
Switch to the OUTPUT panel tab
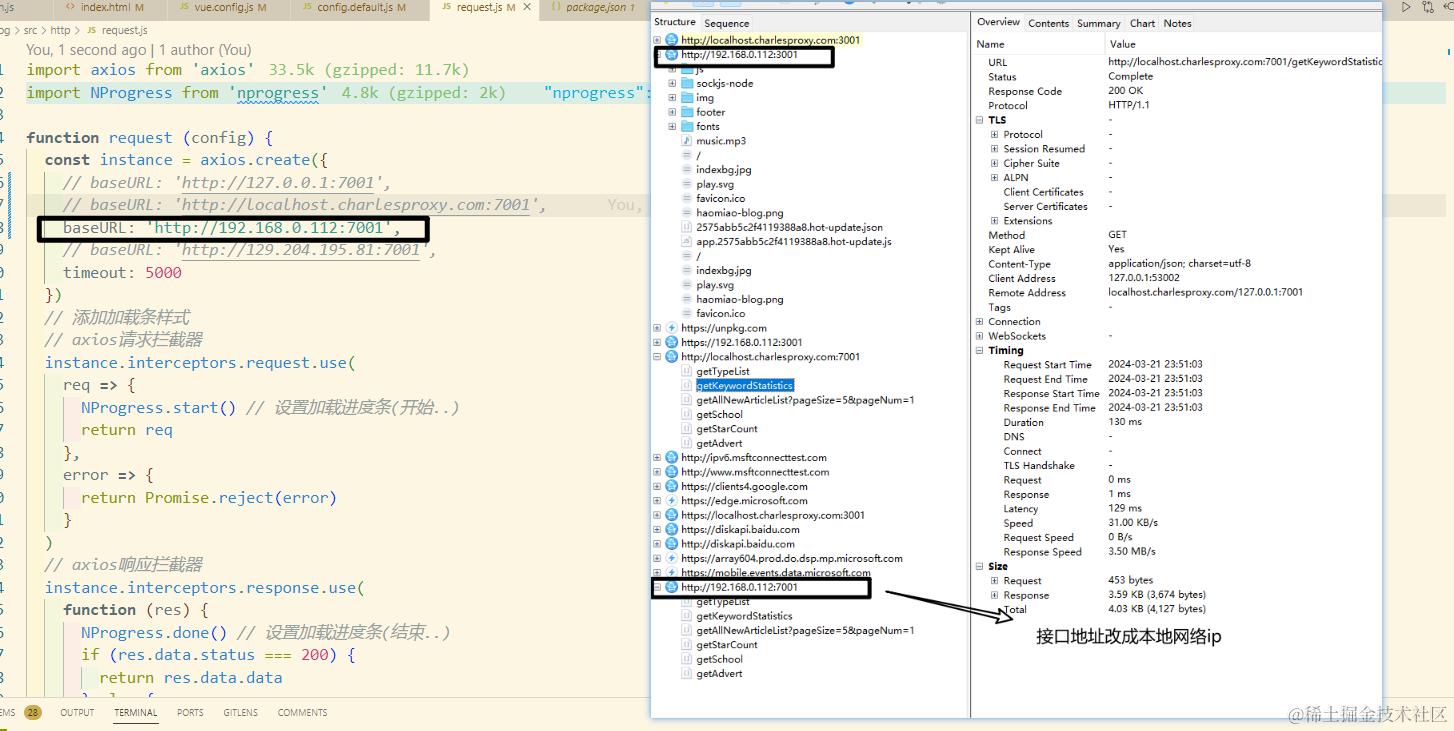coord(77,713)
